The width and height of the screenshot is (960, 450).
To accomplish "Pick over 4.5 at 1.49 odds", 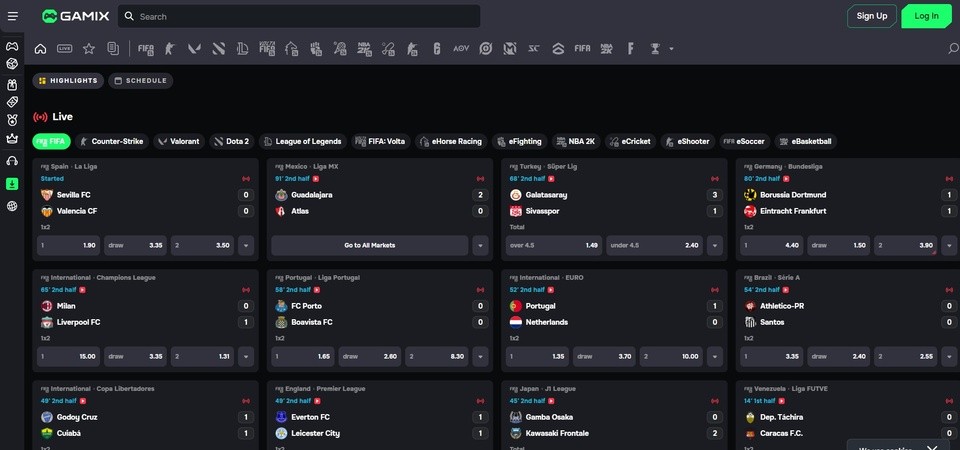I will (x=553, y=246).
